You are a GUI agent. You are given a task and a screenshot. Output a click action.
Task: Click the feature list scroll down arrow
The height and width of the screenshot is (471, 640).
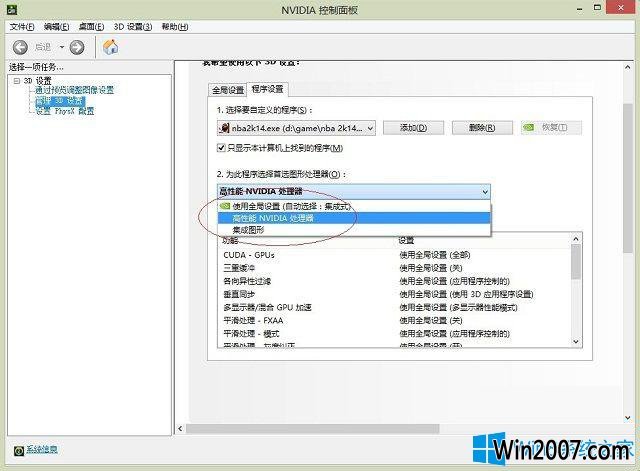tap(576, 342)
